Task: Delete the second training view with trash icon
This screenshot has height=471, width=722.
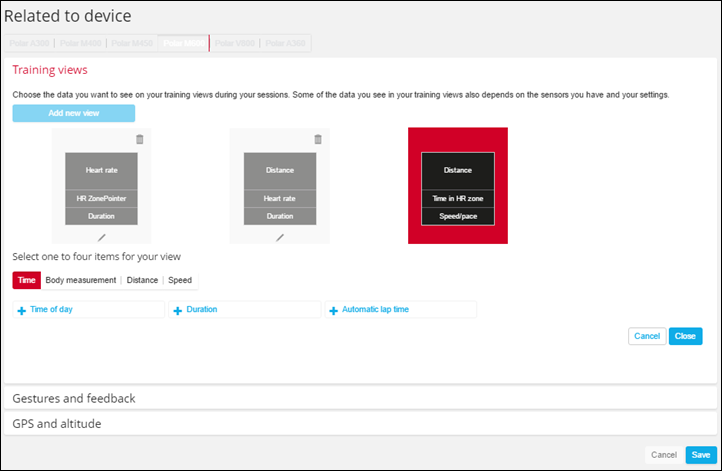Action: [x=318, y=140]
